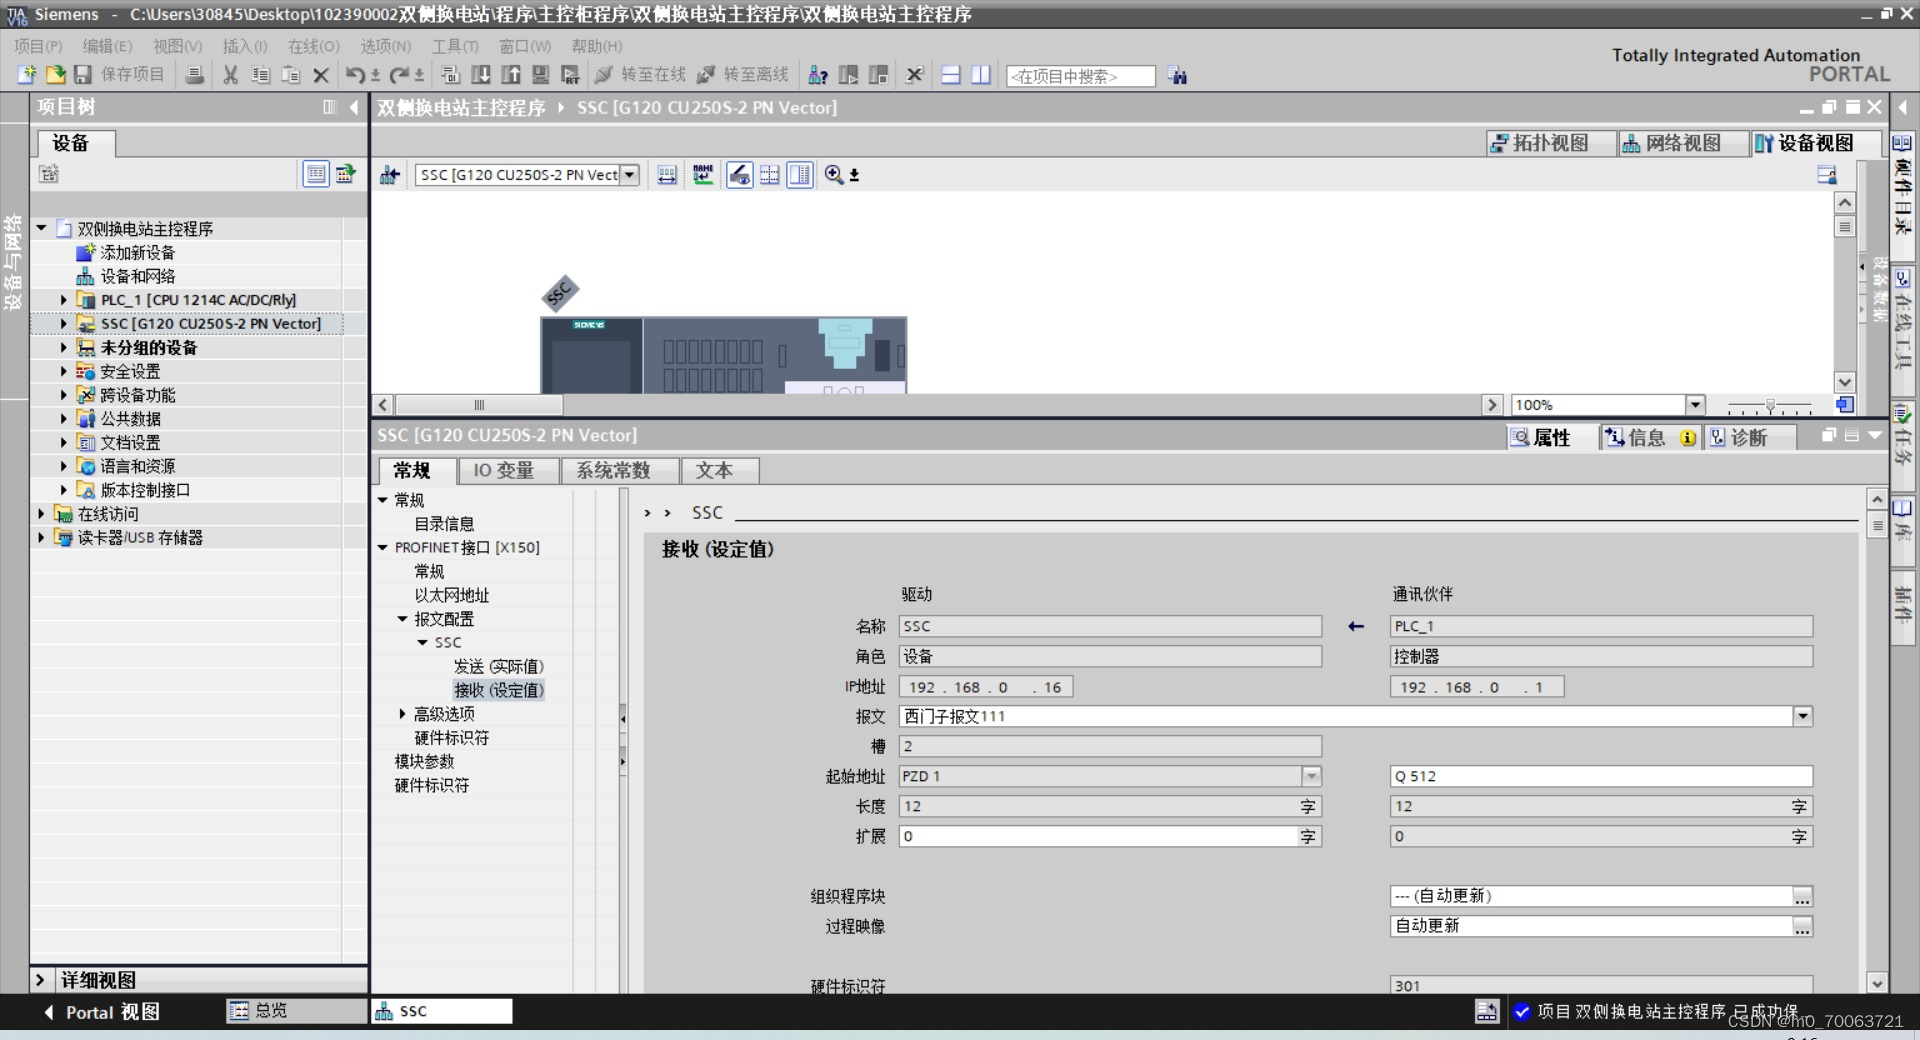This screenshot has width=1920, height=1040.
Task: Expand the PLC_1 CPU 1214C tree node
Action: point(62,299)
